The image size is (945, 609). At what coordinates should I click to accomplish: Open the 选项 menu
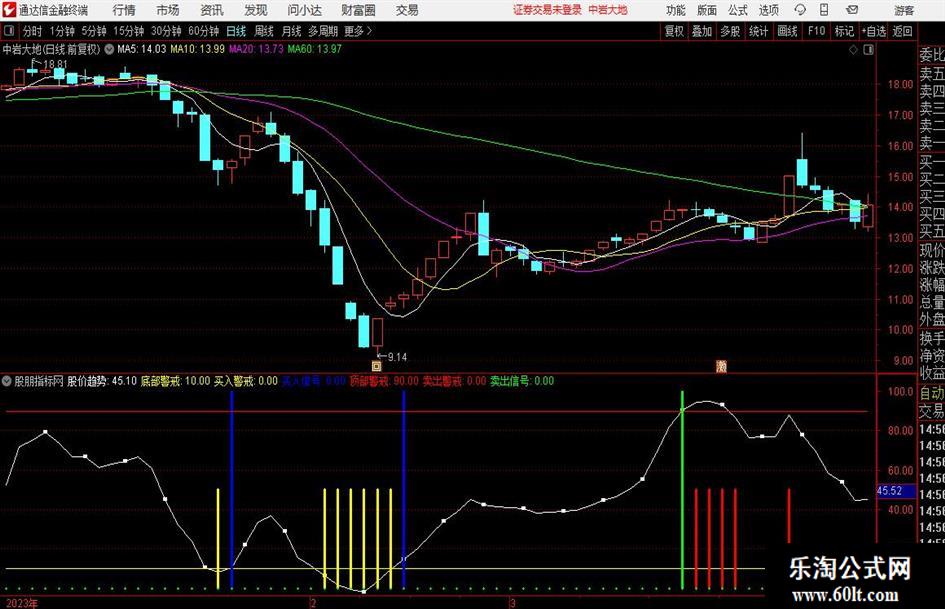tap(768, 10)
